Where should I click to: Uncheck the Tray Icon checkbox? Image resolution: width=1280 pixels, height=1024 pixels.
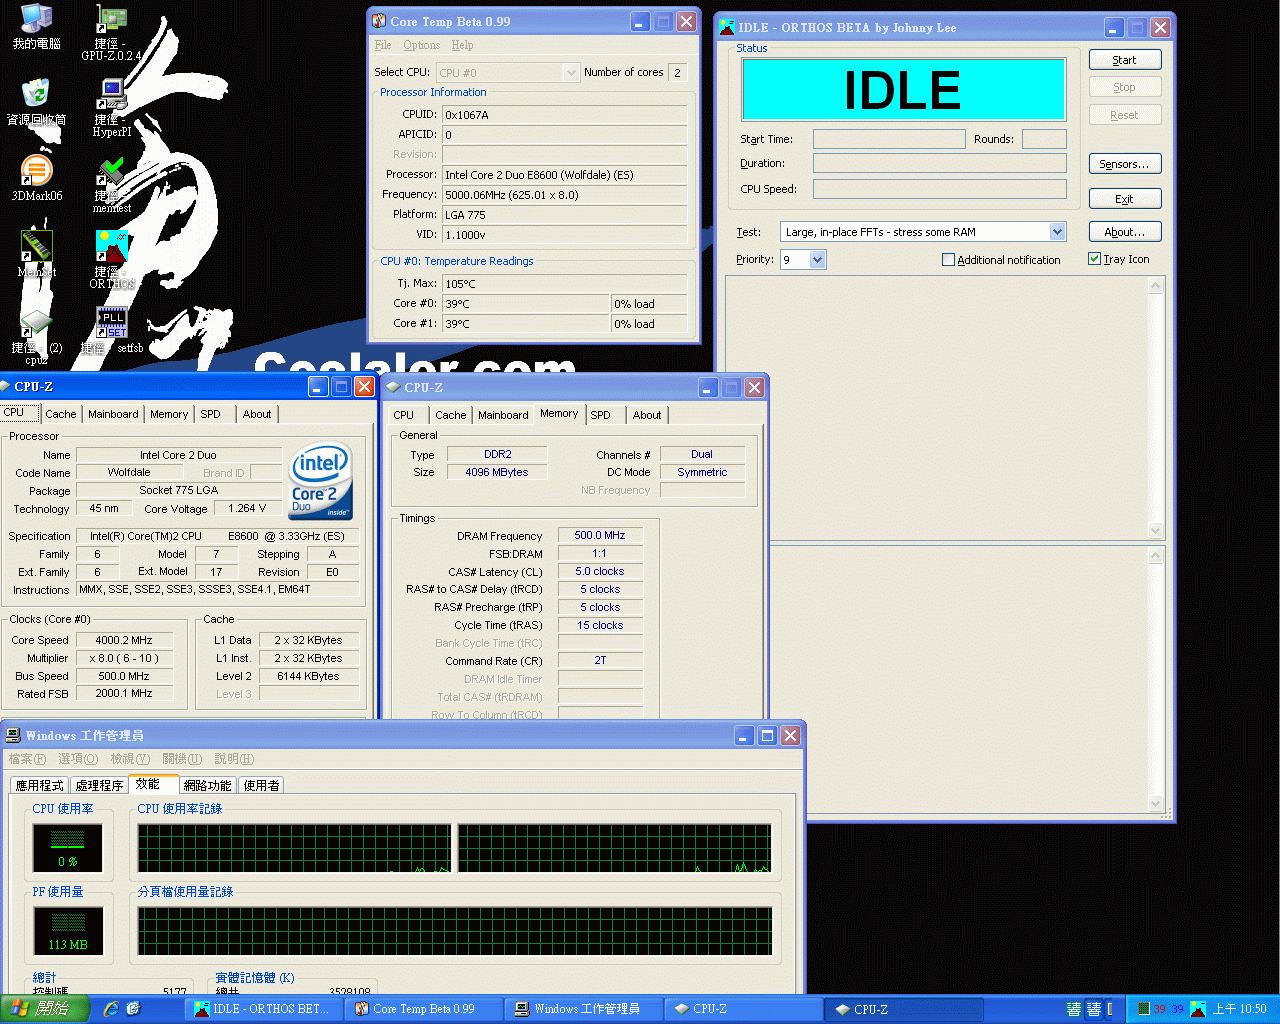point(1094,259)
